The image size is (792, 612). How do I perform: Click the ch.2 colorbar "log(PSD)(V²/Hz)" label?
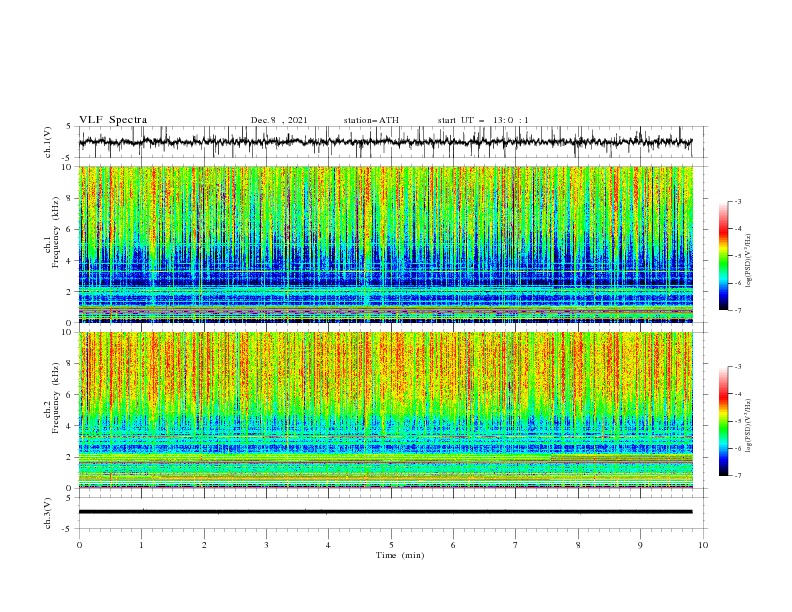[748, 426]
